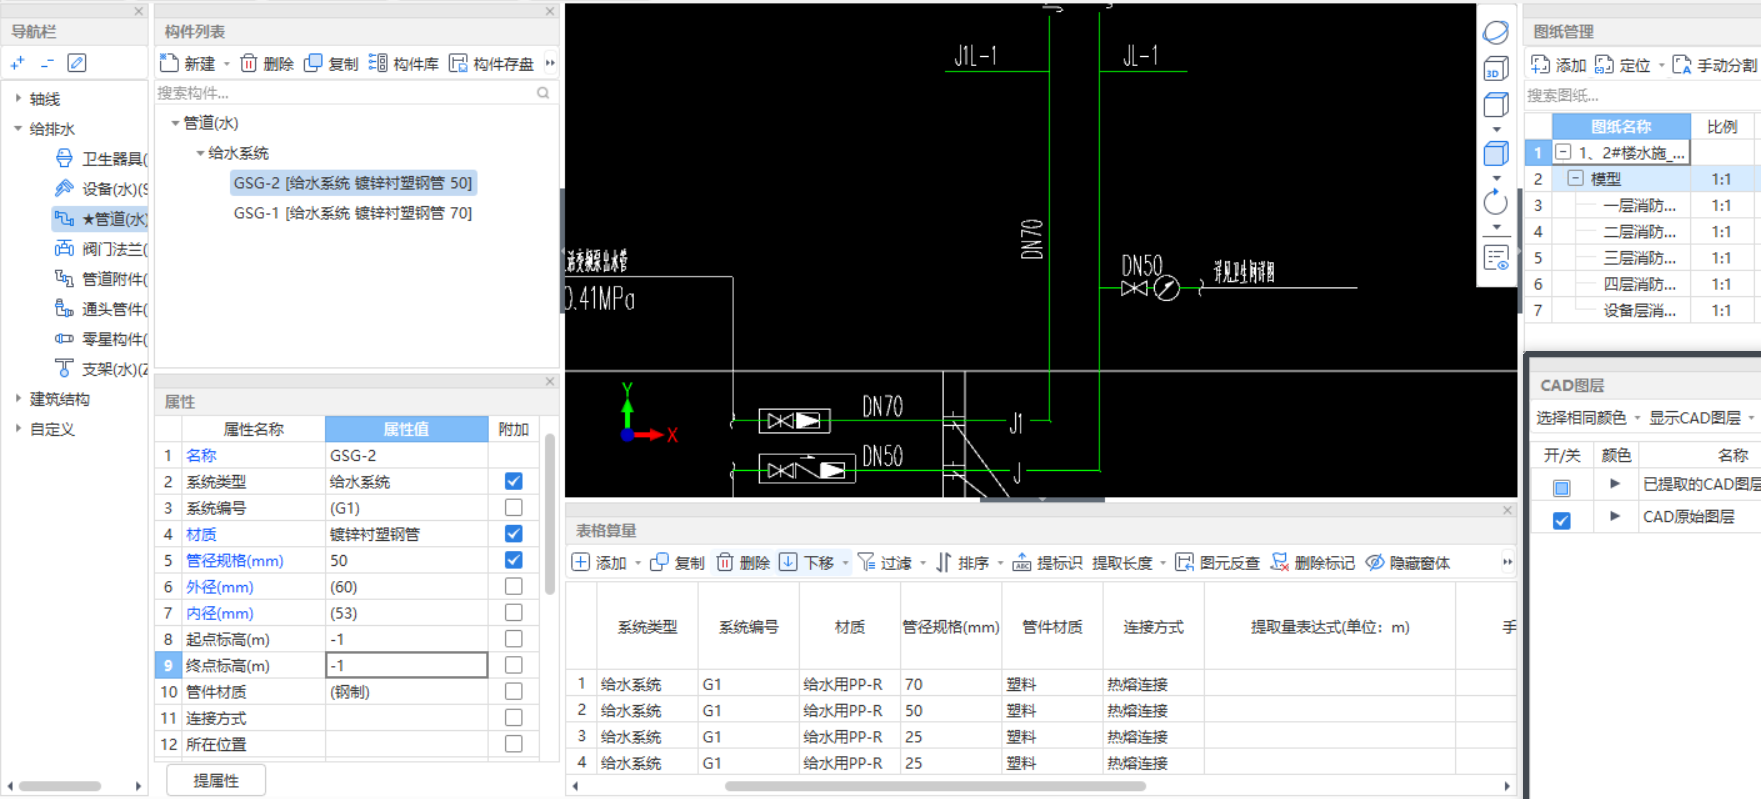
Task: Collapse the 管道(水) component tree node
Action: click(x=175, y=123)
